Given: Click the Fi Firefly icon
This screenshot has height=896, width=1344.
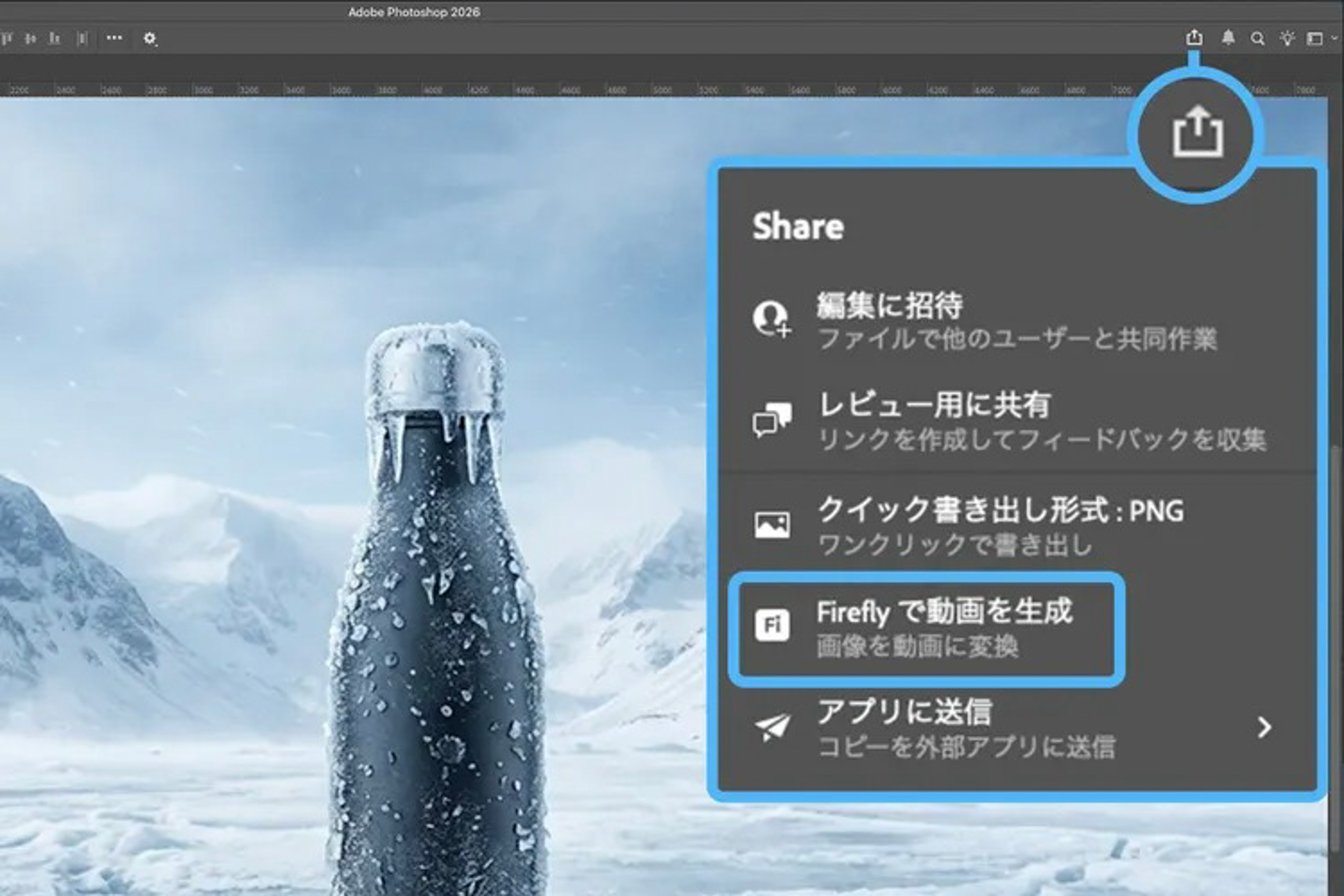Looking at the screenshot, I should pyautogui.click(x=772, y=626).
